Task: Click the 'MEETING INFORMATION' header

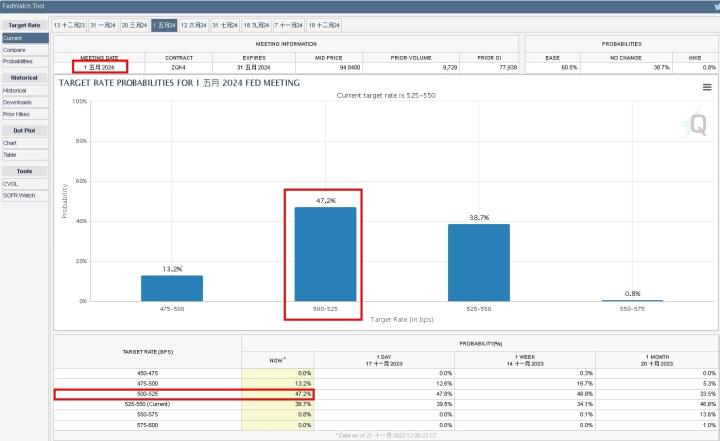Action: [286, 44]
